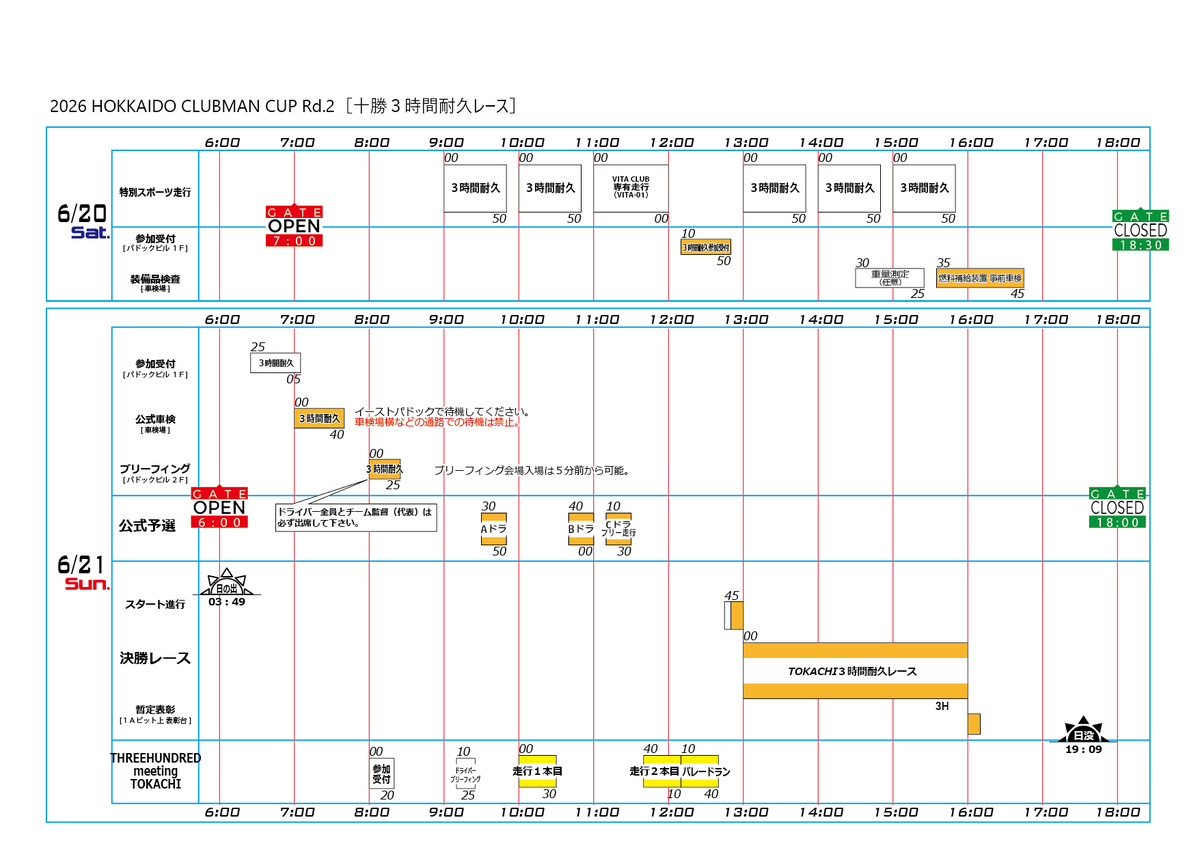
Task: Click the VITA CLUB 専有走行 session box
Action: pyautogui.click(x=631, y=188)
